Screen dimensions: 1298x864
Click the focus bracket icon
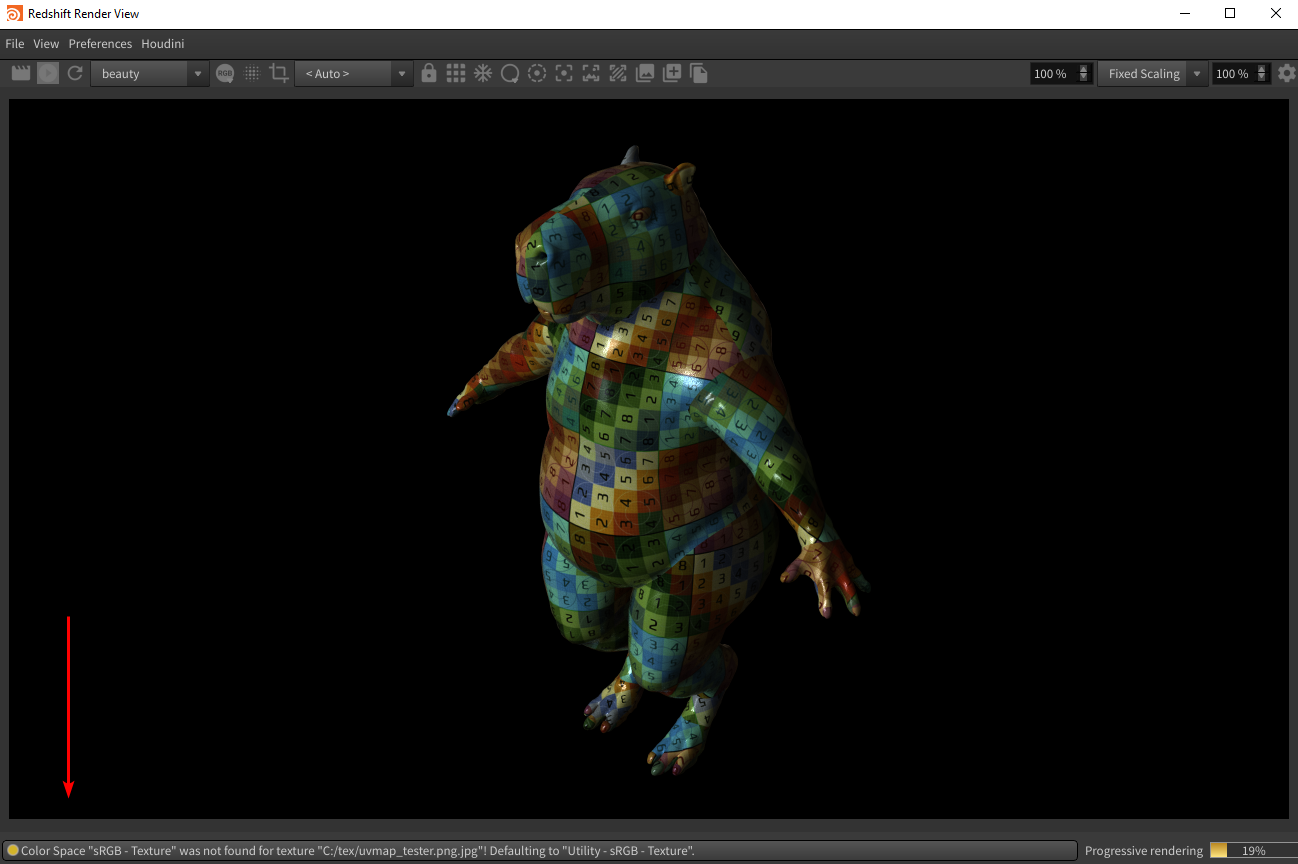tap(564, 73)
